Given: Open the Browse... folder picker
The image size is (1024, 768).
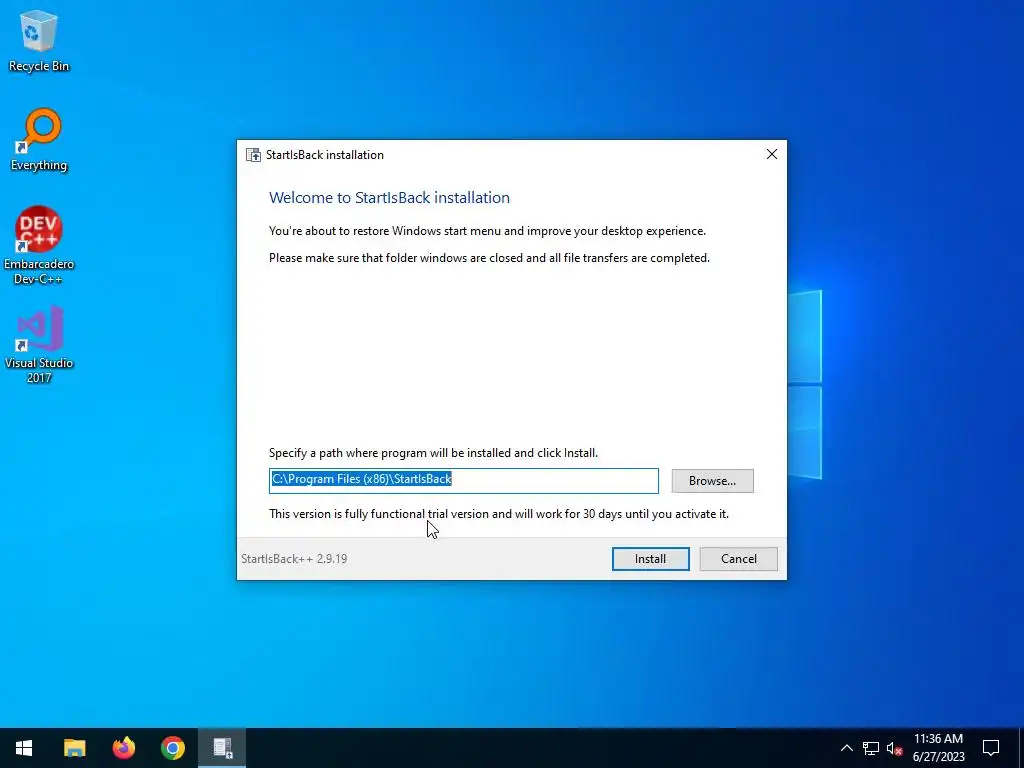Looking at the screenshot, I should tap(712, 481).
